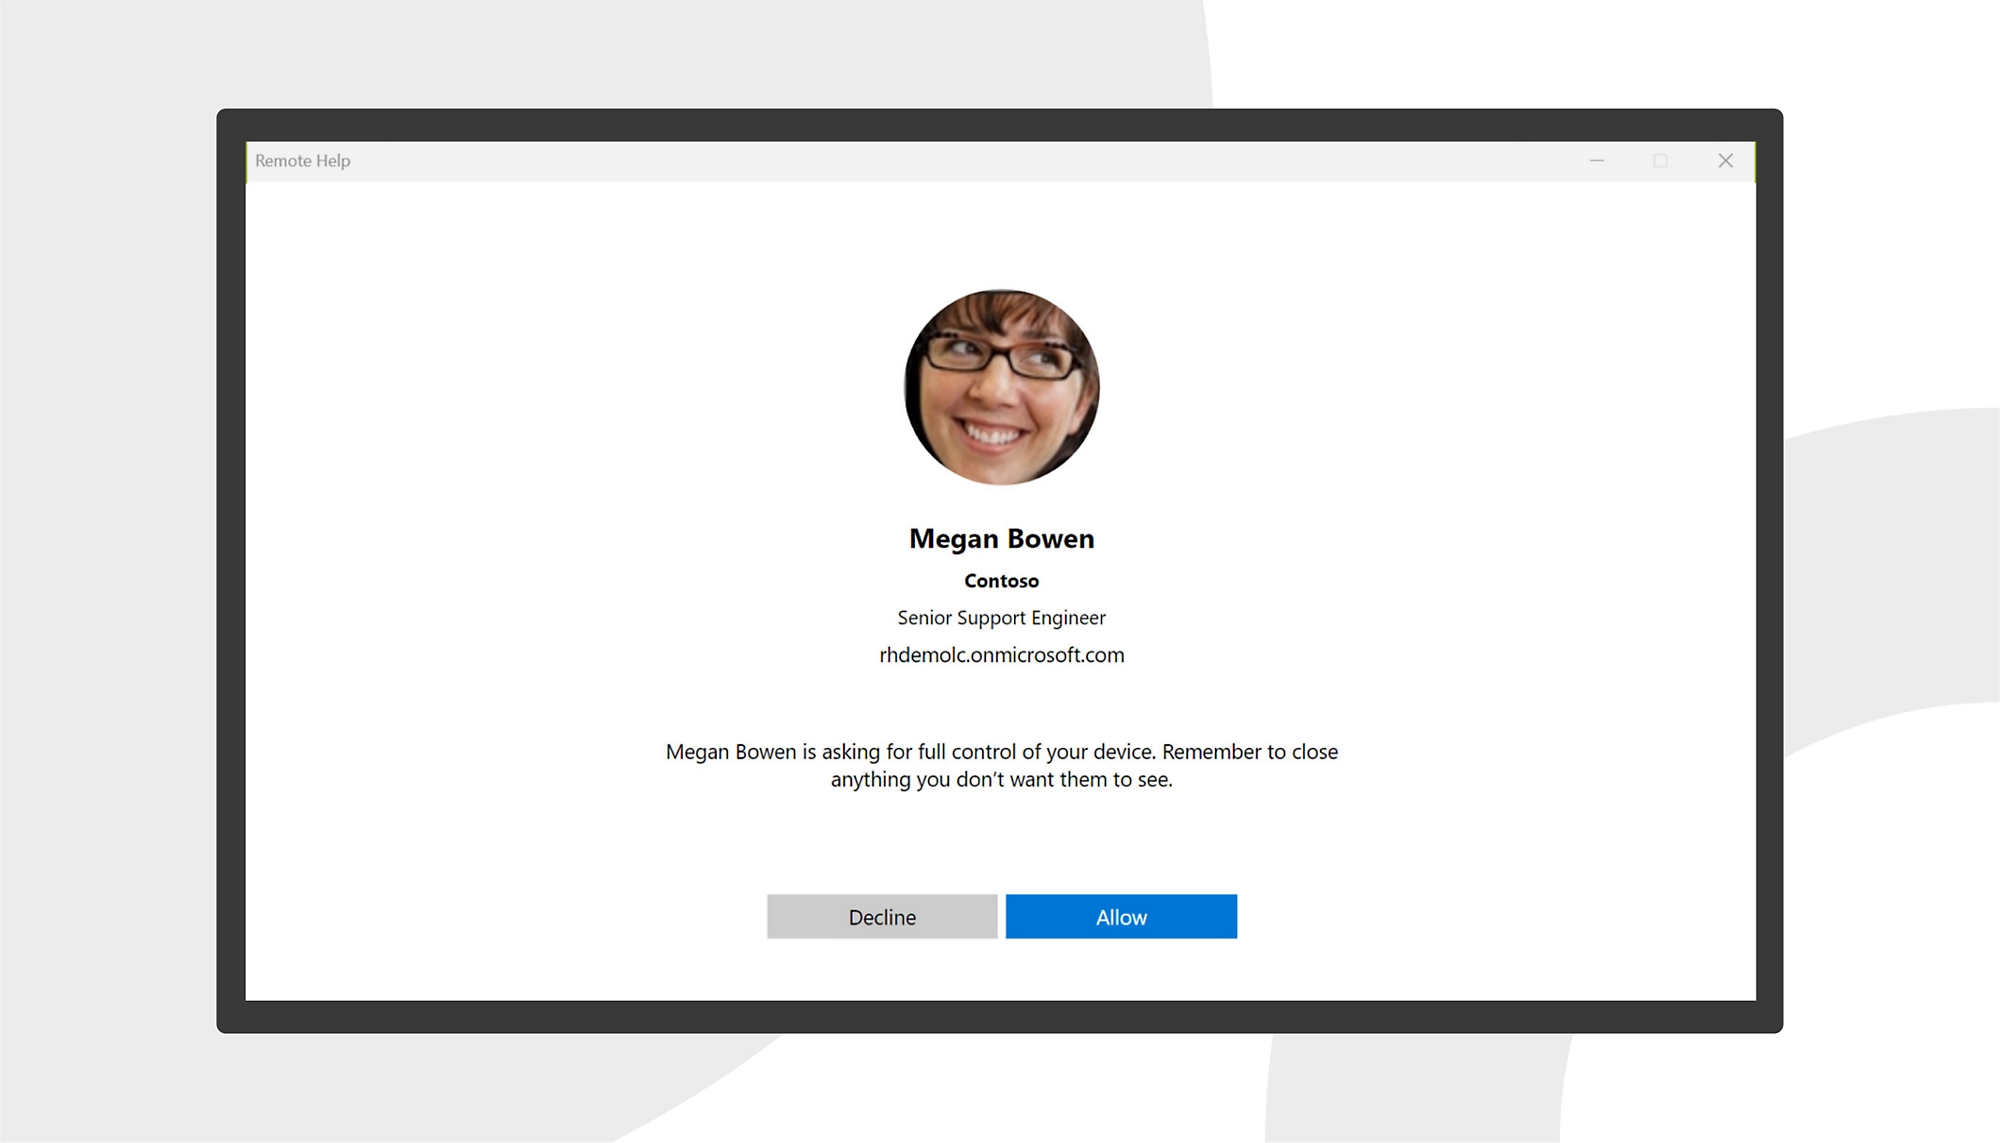Click the dark gray frame below the dialog
Image resolution: width=2000 pixels, height=1143 pixels.
click(x=1000, y=1017)
